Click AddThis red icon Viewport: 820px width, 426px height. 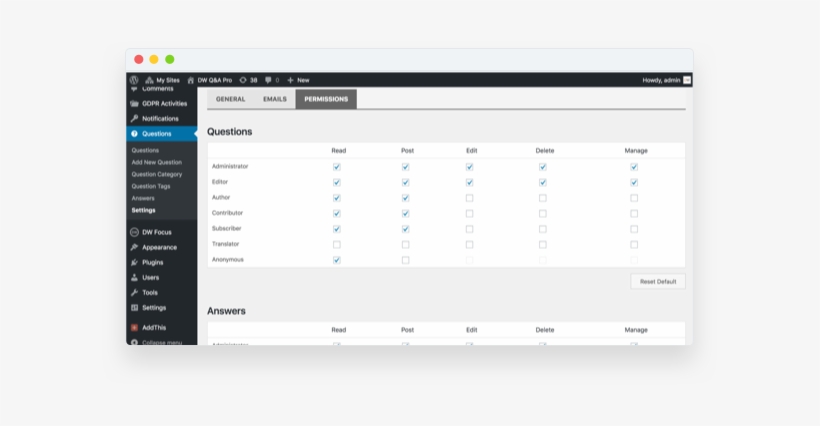[x=134, y=328]
